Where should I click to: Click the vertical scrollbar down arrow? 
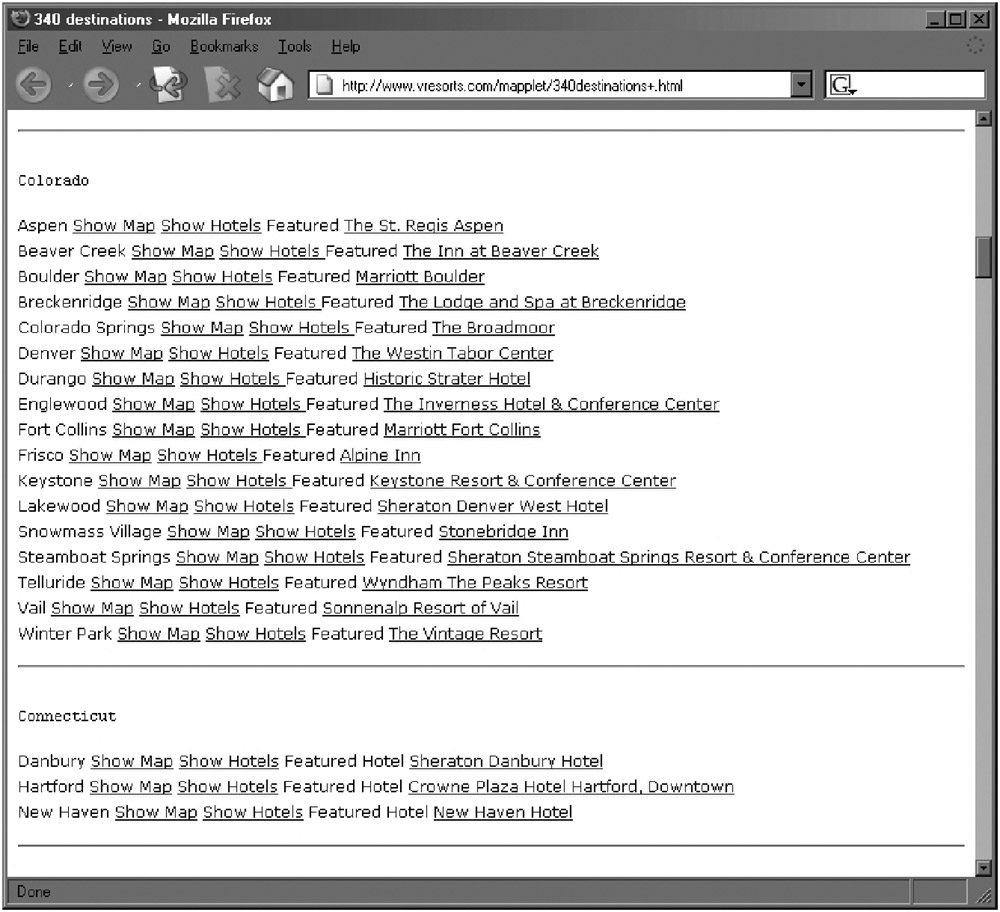(x=983, y=867)
